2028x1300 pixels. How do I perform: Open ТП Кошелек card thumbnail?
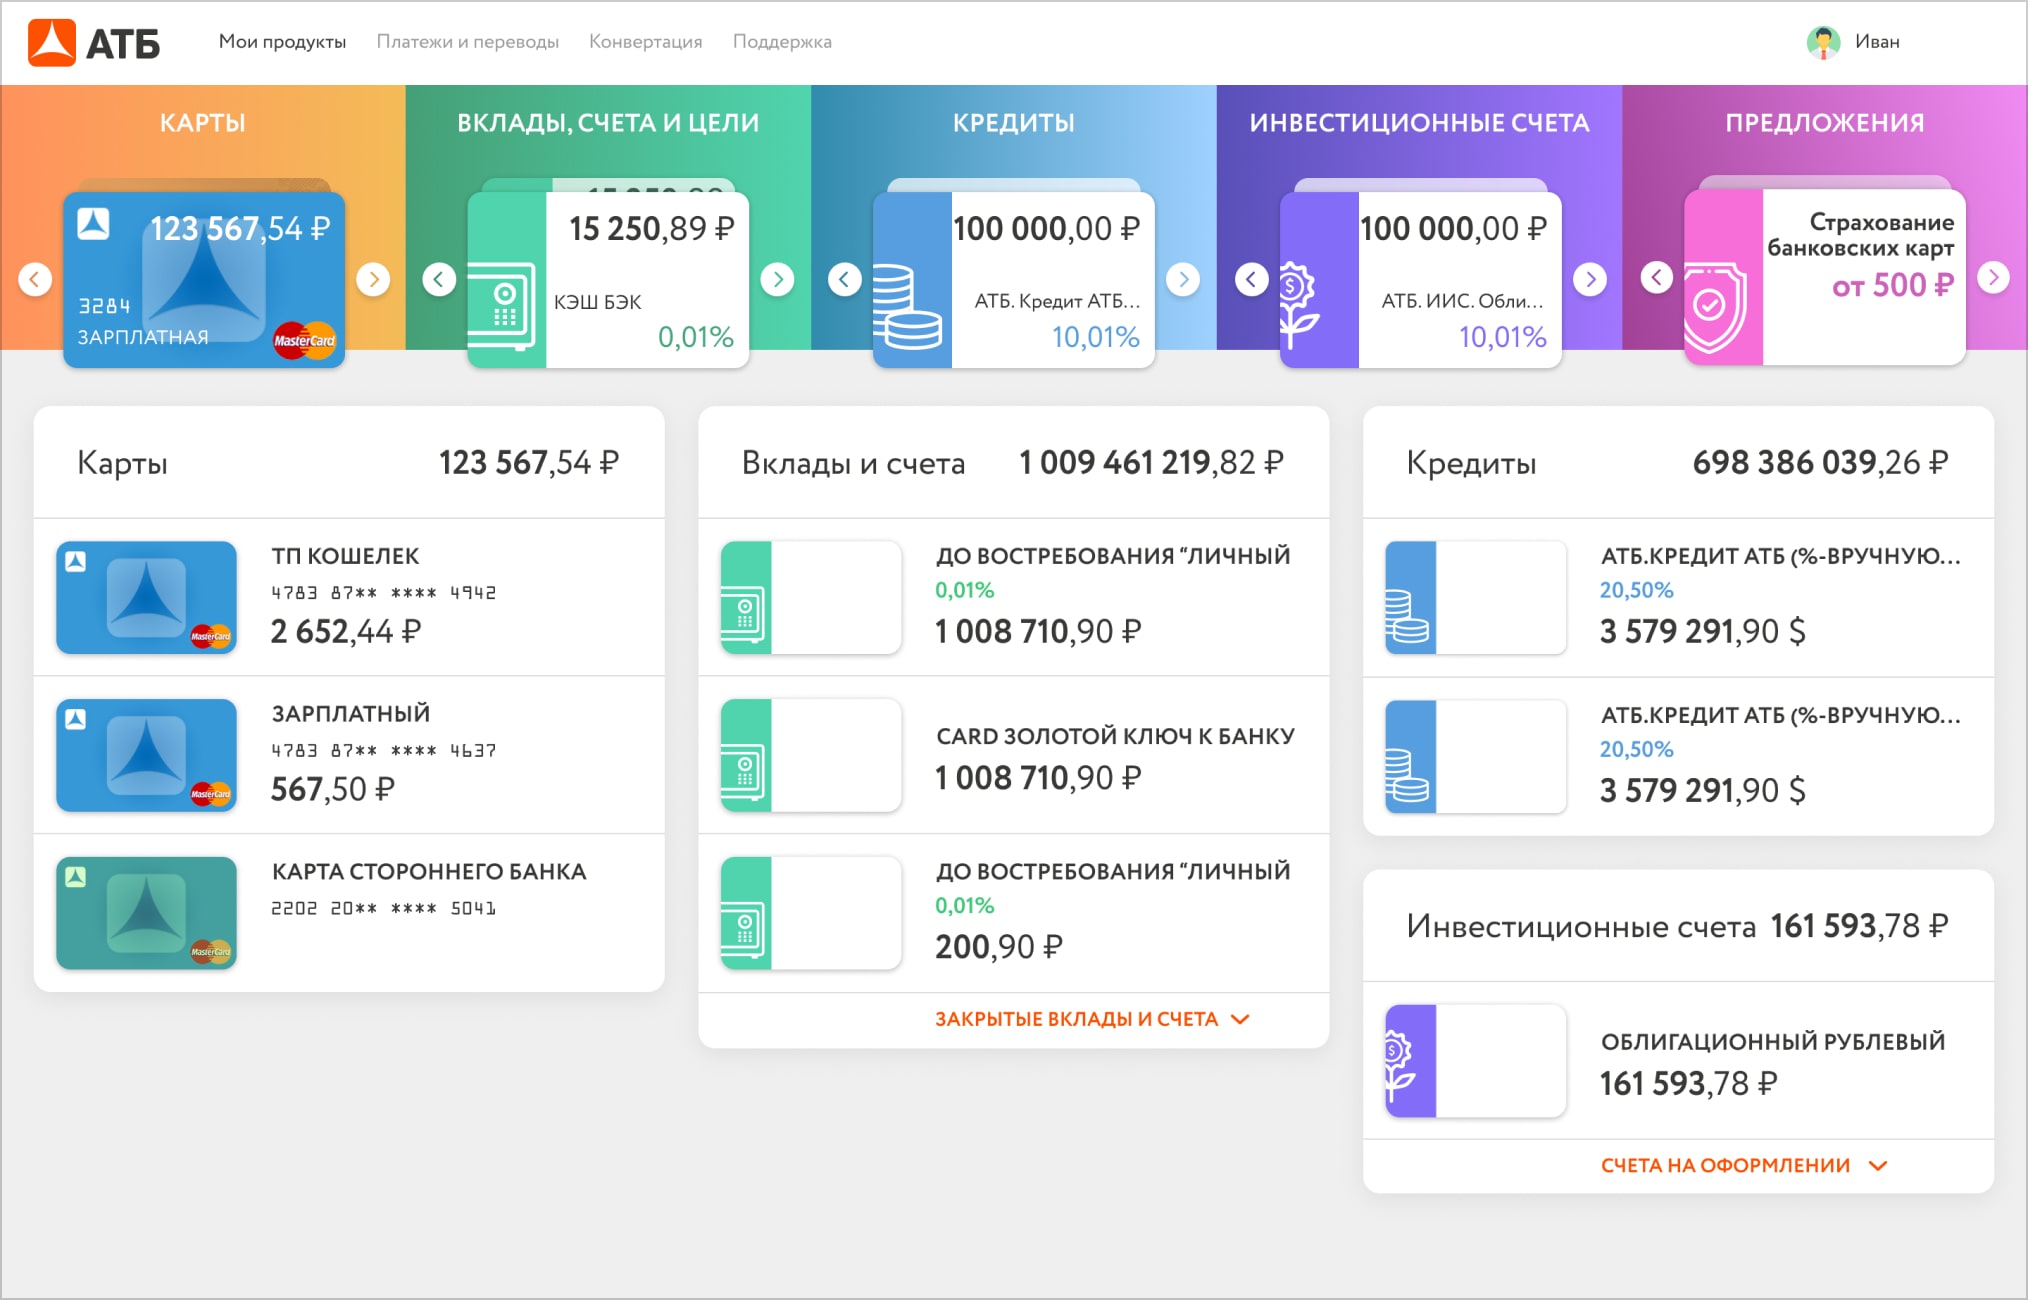tap(146, 597)
